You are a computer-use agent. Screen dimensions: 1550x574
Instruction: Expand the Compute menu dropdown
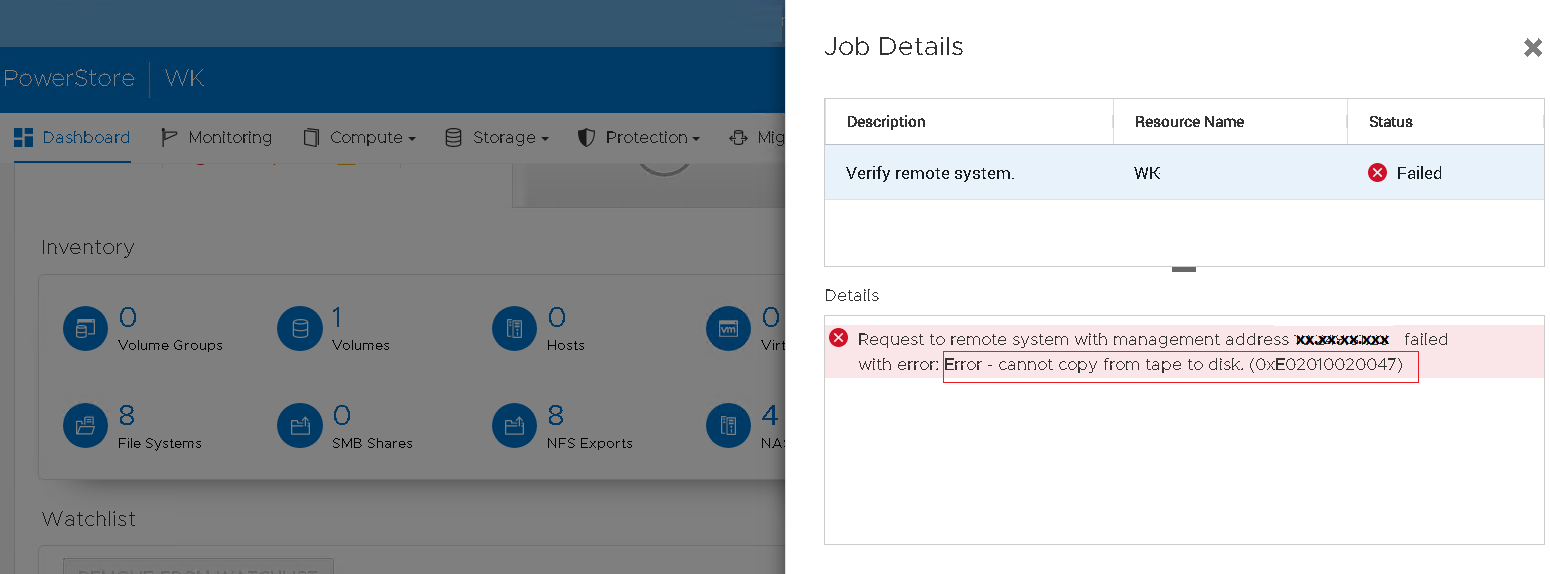[359, 138]
